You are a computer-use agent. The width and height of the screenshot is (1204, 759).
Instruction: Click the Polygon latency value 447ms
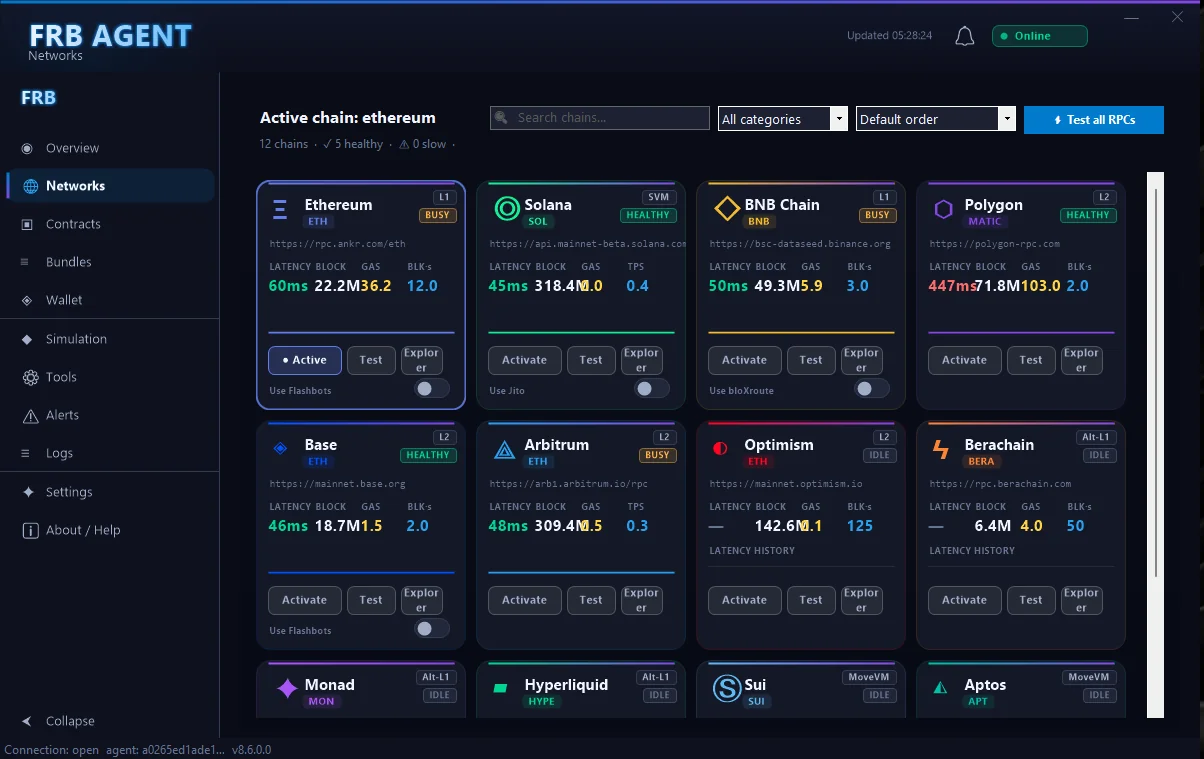[x=952, y=286]
